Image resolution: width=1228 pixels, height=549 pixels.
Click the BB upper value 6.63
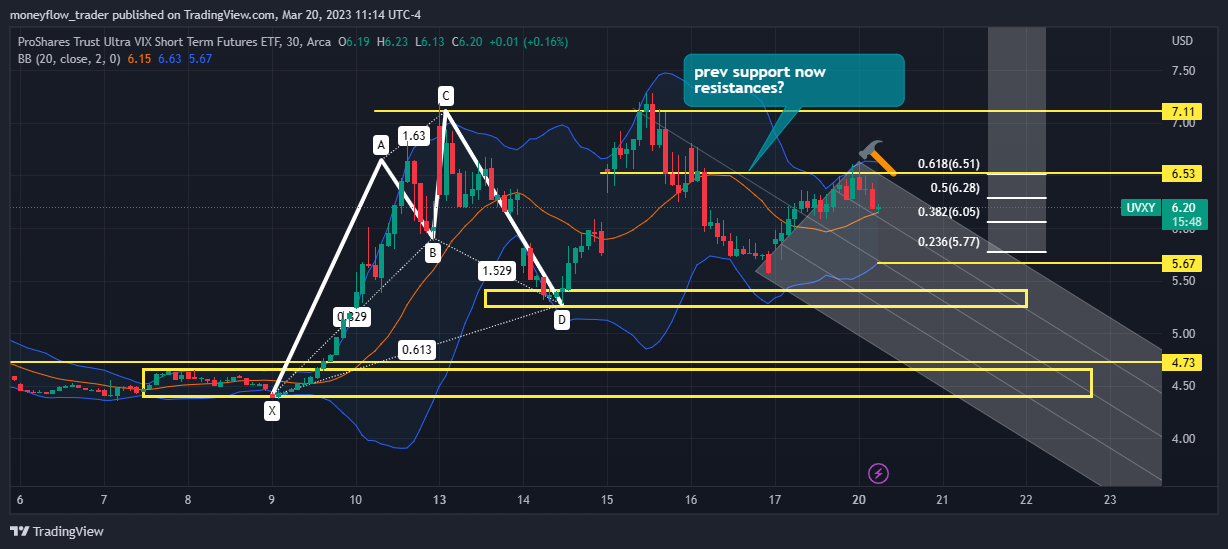[170, 59]
